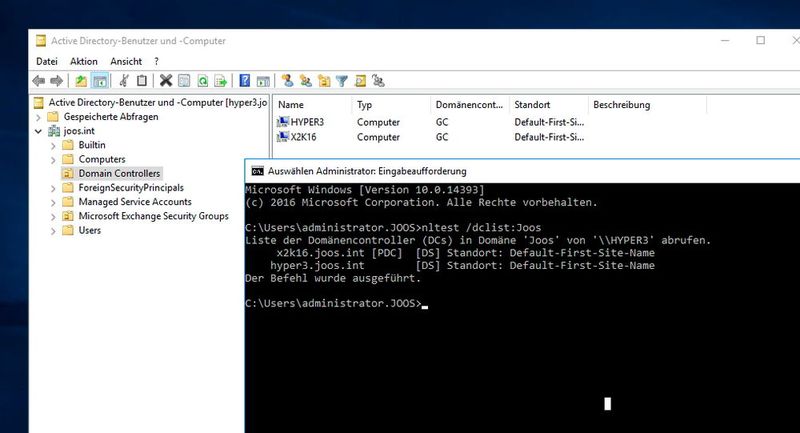
Task: Click the Back arrow in the toolbar
Action: coord(39,81)
